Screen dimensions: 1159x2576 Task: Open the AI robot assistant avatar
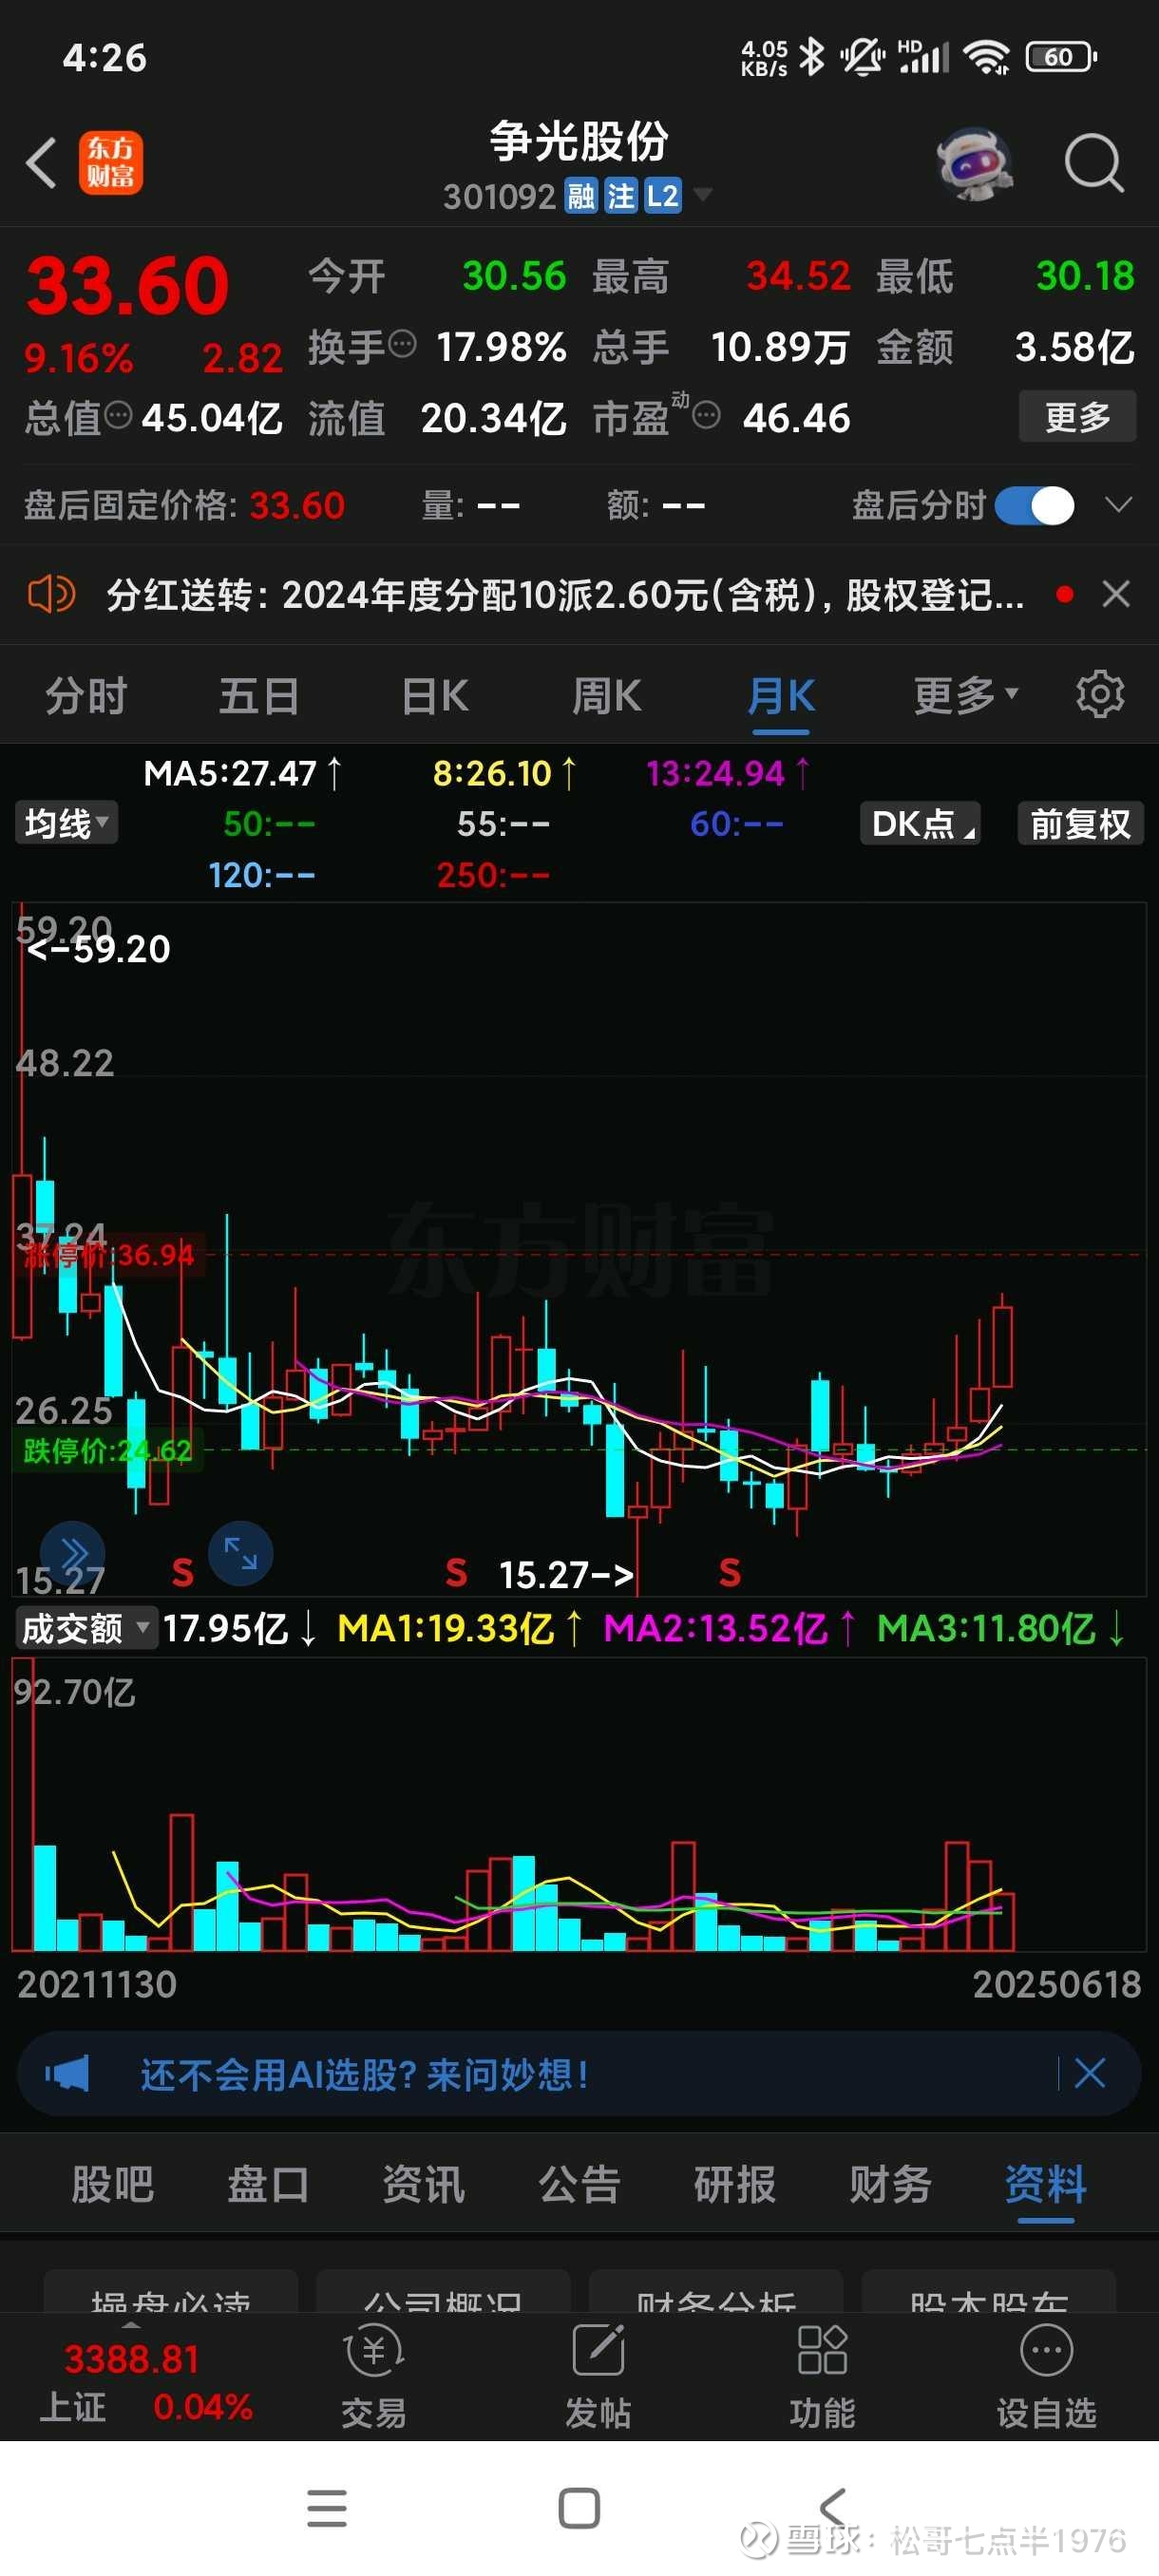click(x=974, y=163)
